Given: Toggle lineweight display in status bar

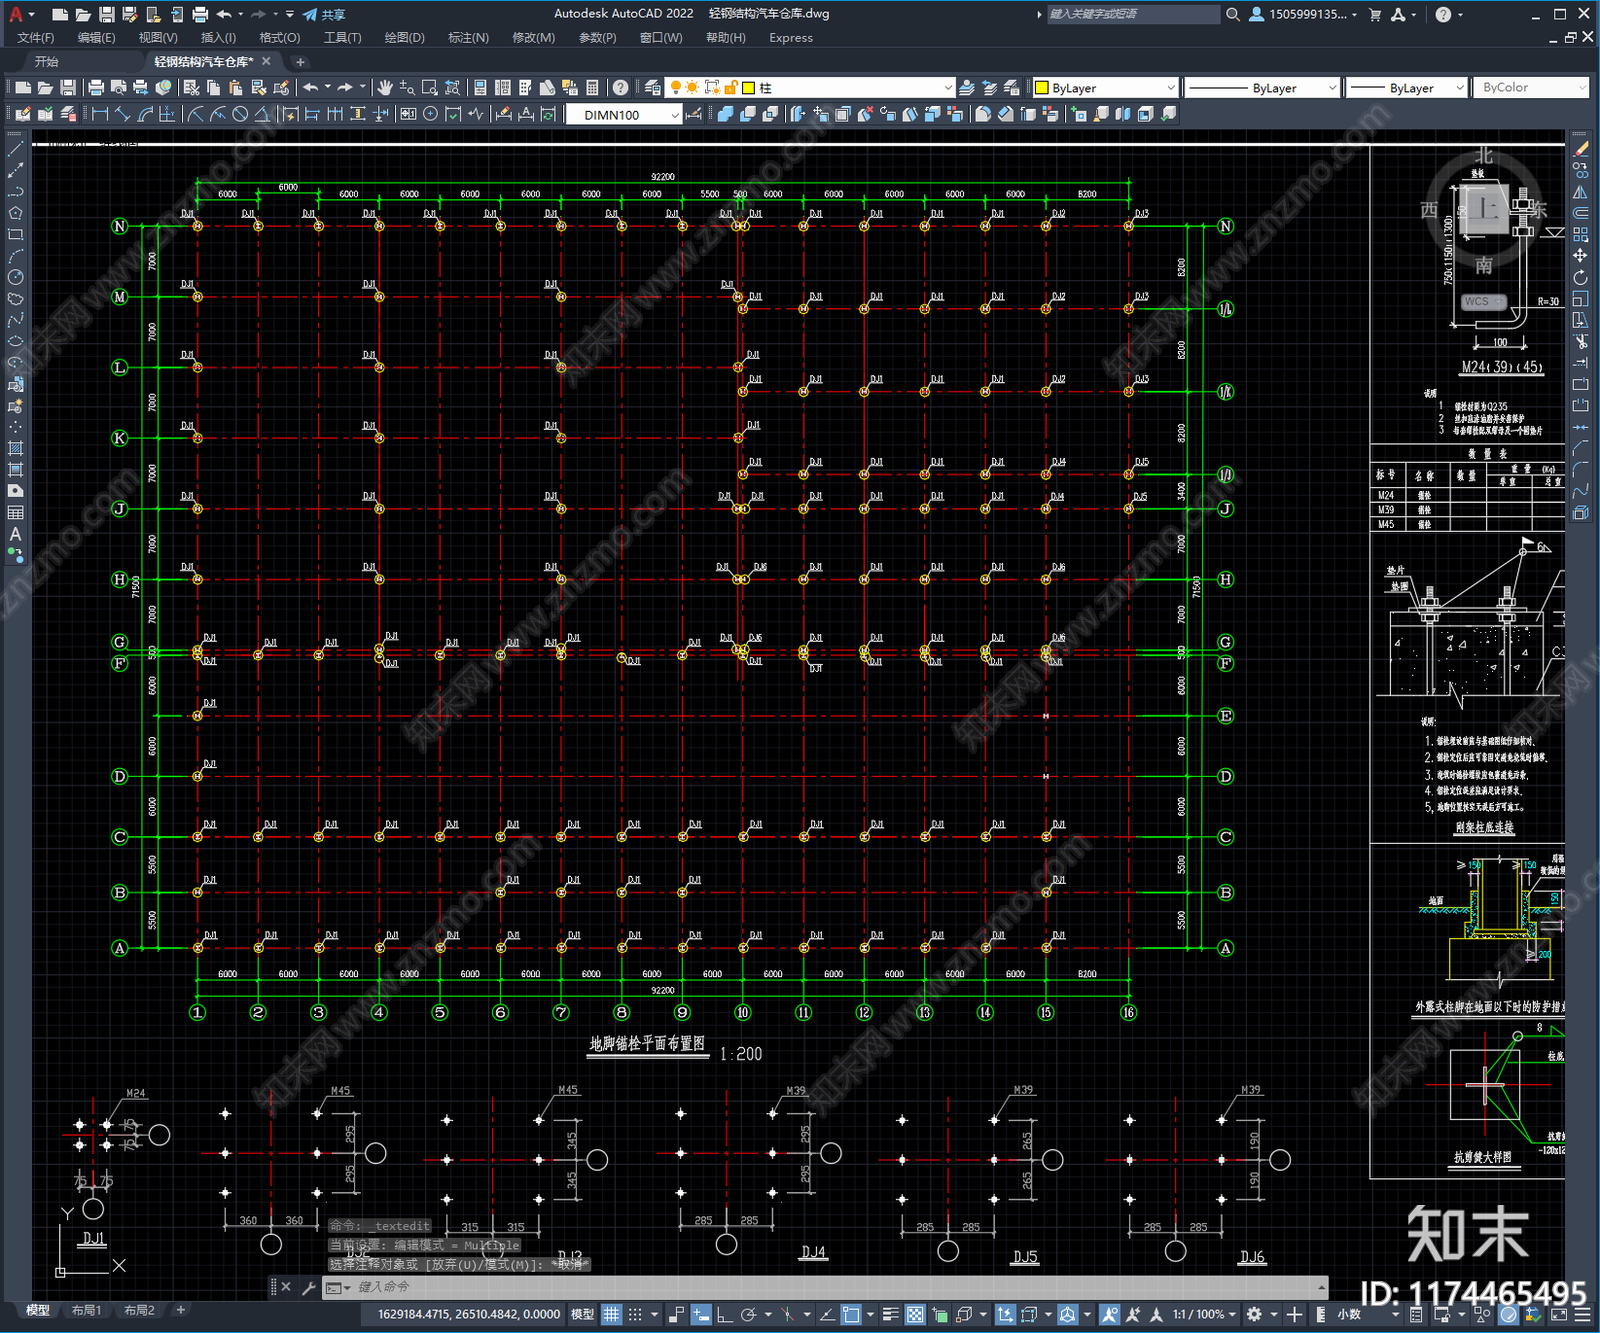Looking at the screenshot, I should [x=890, y=1314].
